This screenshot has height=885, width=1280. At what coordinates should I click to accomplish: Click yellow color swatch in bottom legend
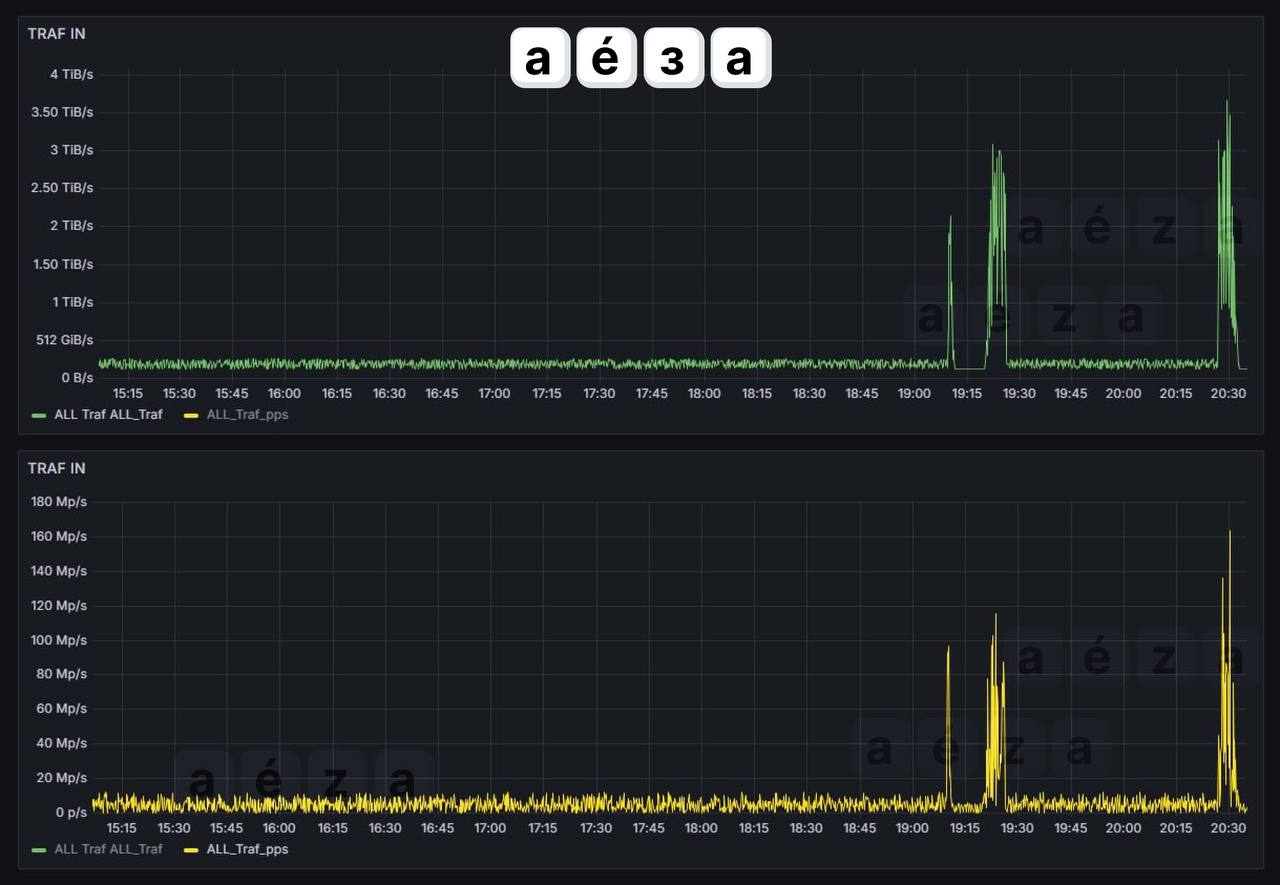pyautogui.click(x=191, y=850)
